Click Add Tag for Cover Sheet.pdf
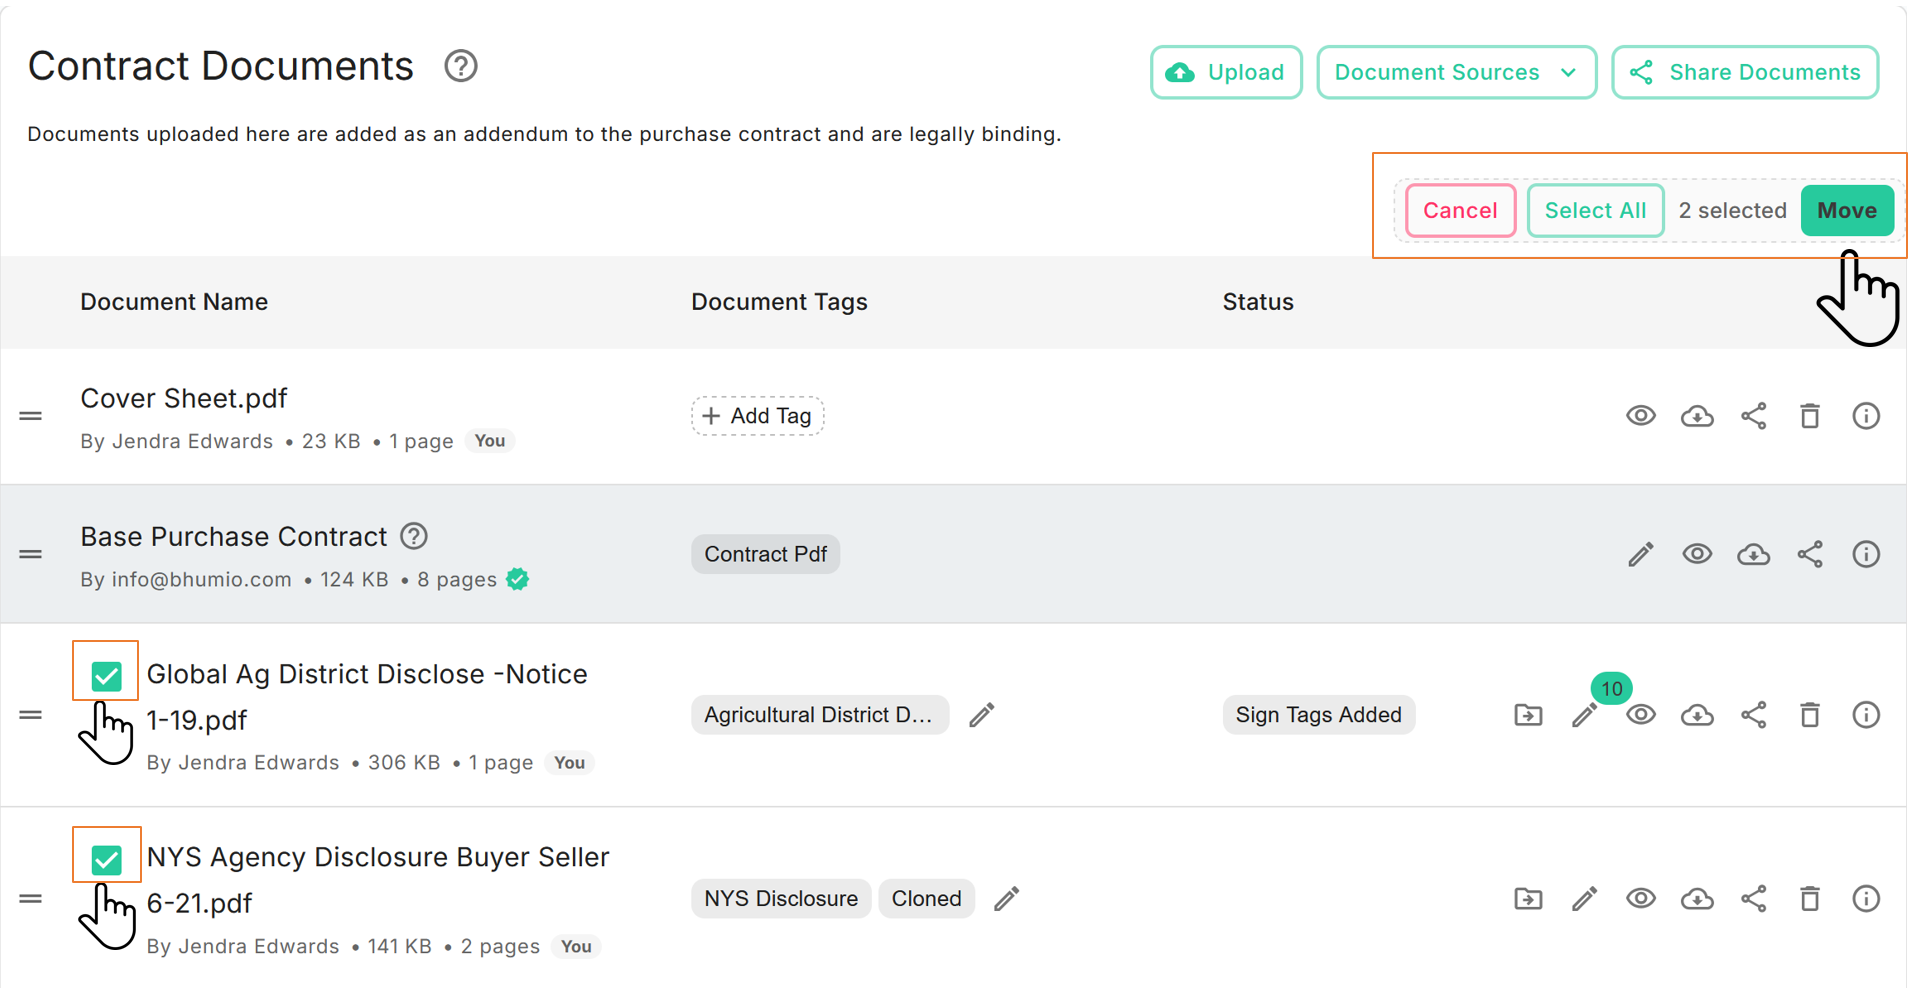 (757, 416)
